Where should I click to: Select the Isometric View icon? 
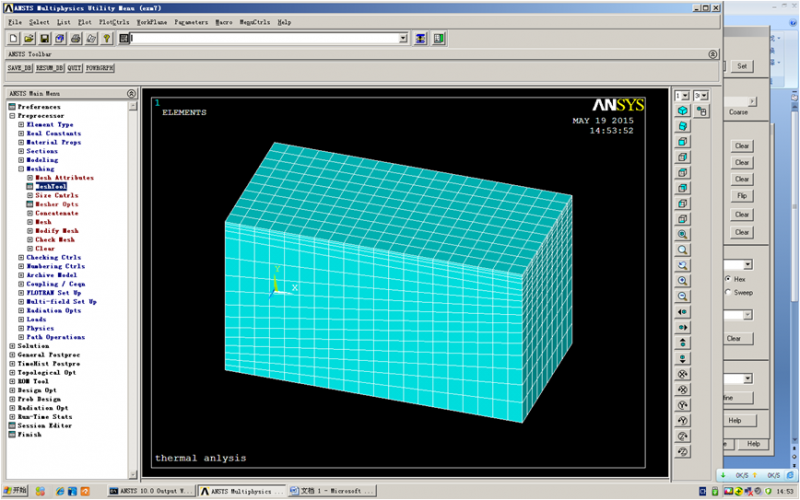pos(683,111)
